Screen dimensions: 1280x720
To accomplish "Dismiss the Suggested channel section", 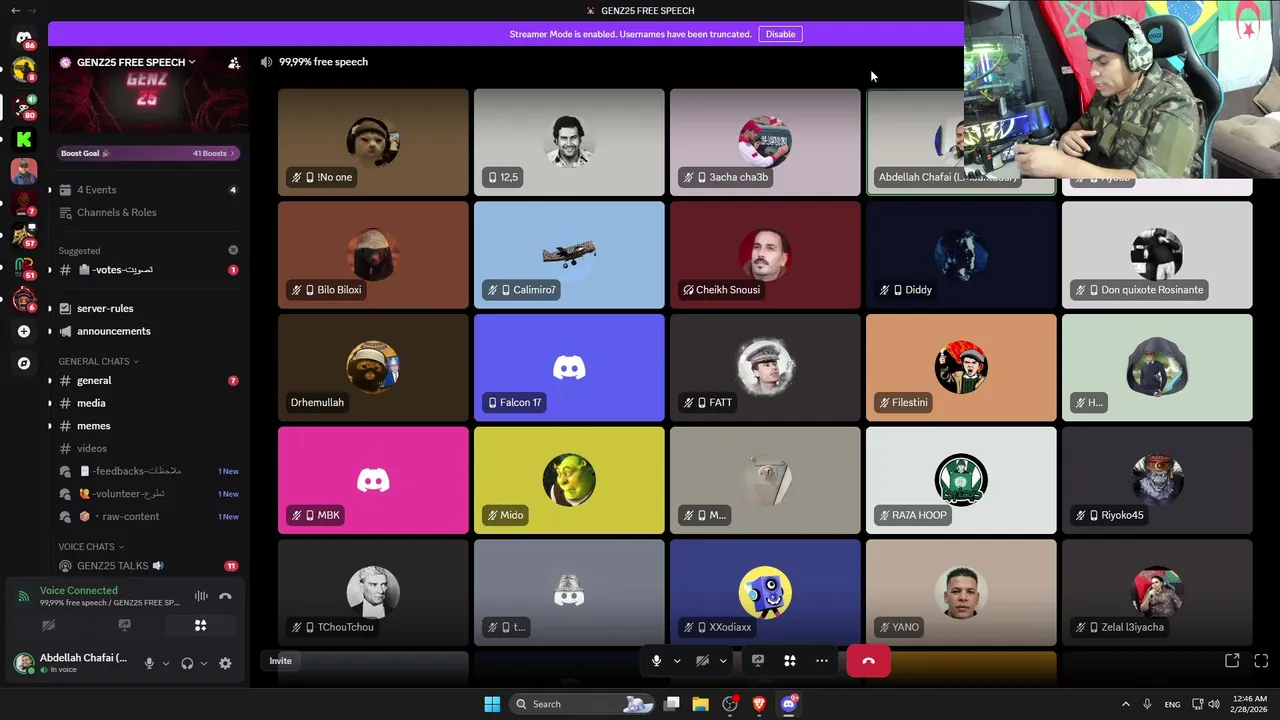I will (x=233, y=250).
